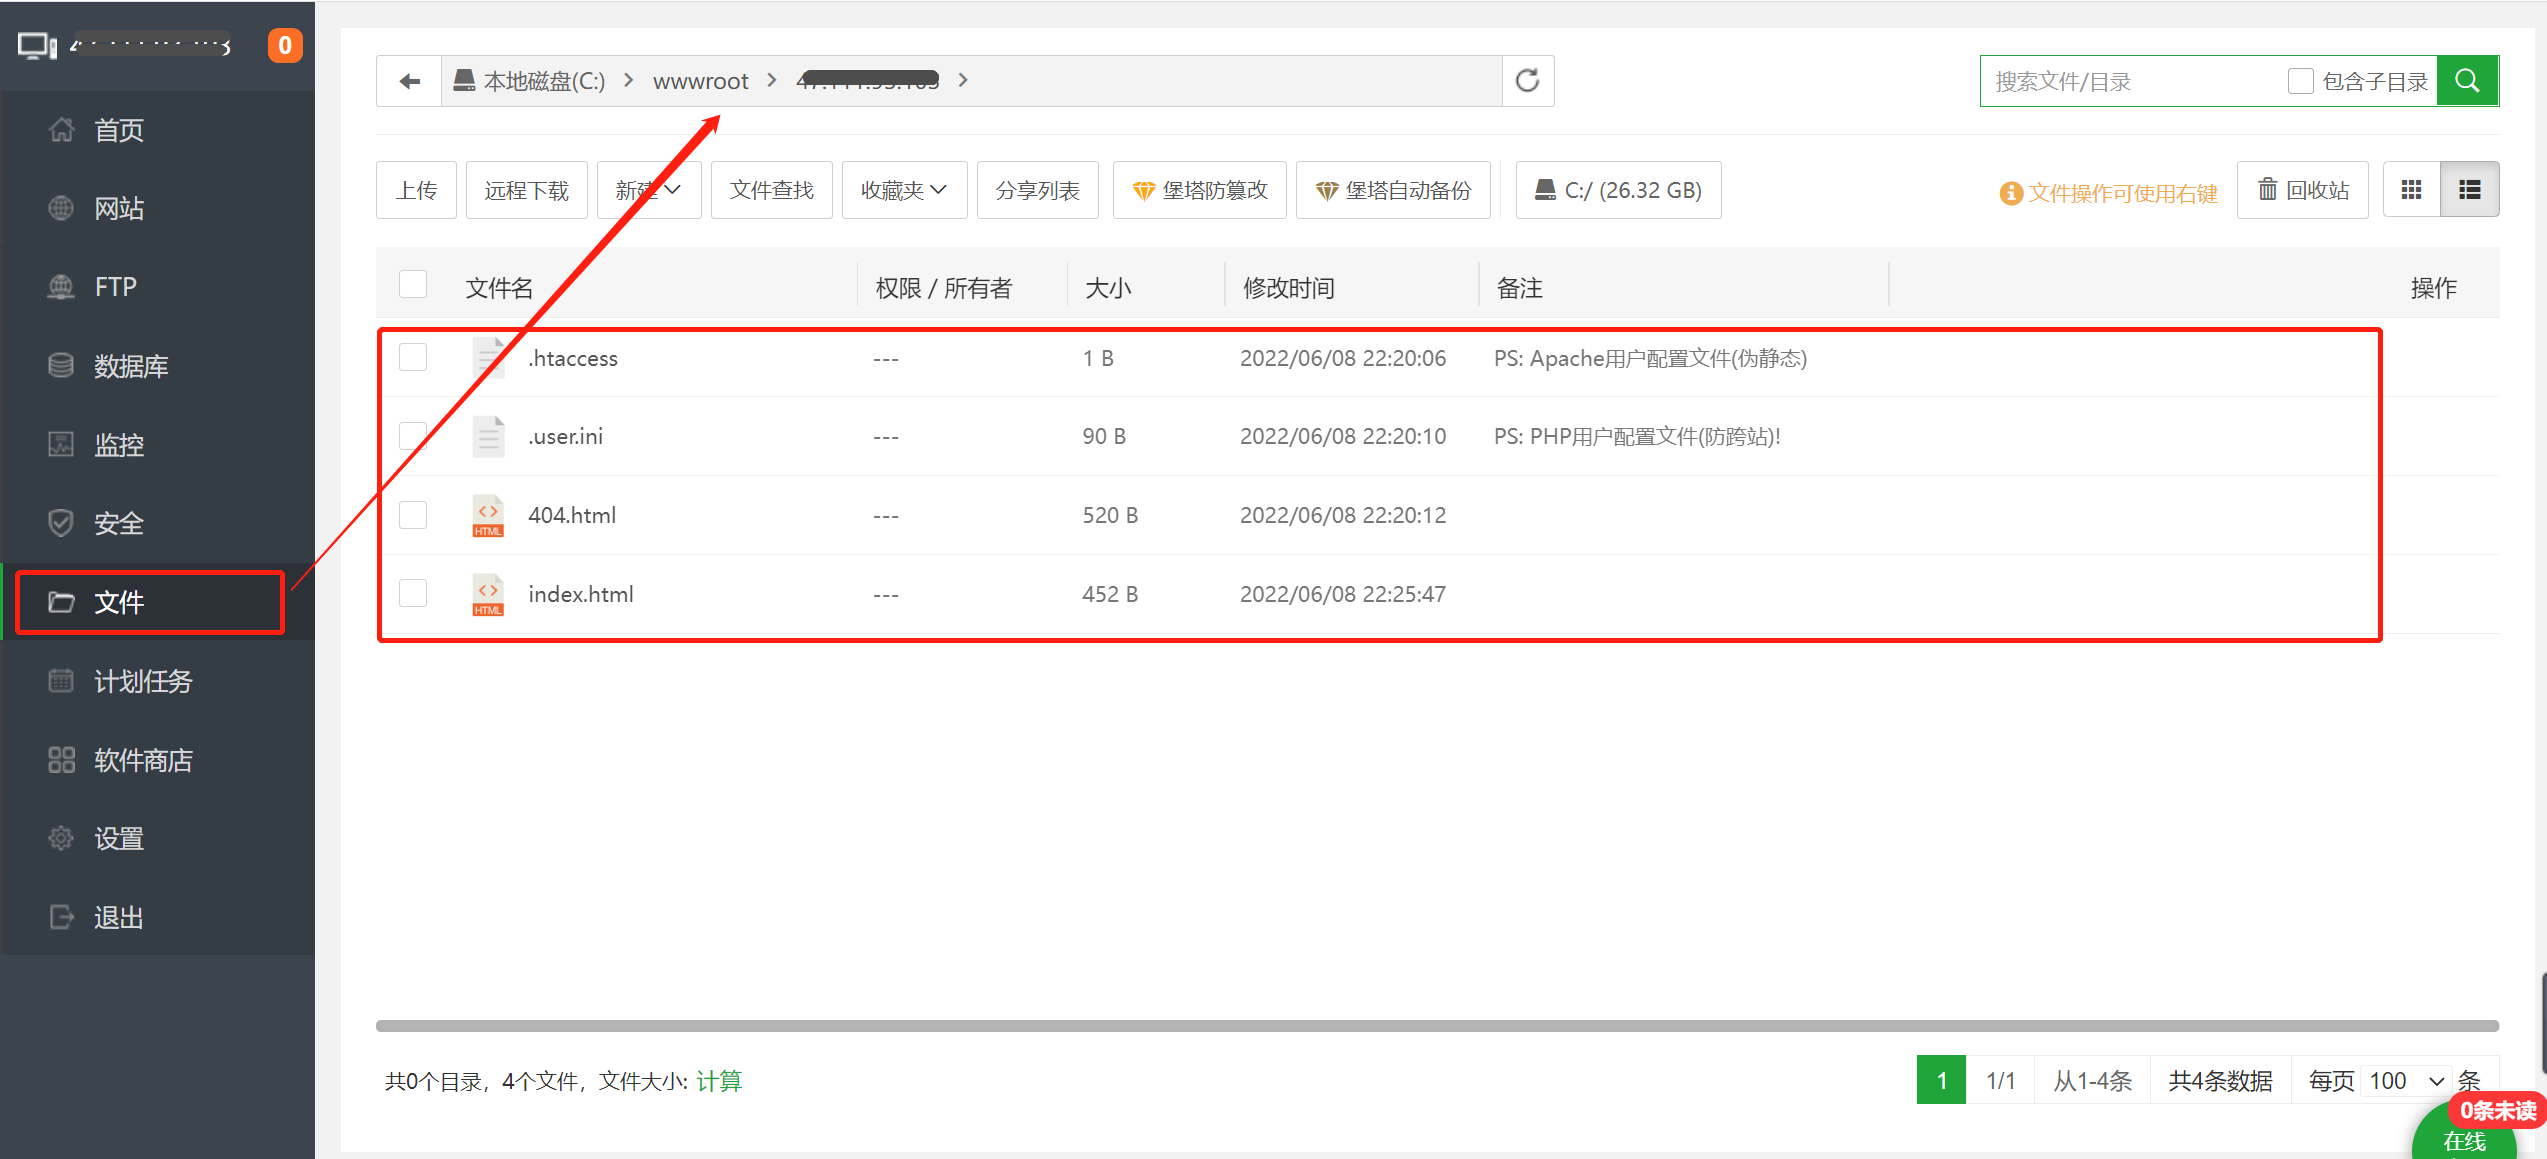The width and height of the screenshot is (2547, 1159).
Task: Expand the 收藏夹 favorites dropdown
Action: pyautogui.click(x=904, y=190)
